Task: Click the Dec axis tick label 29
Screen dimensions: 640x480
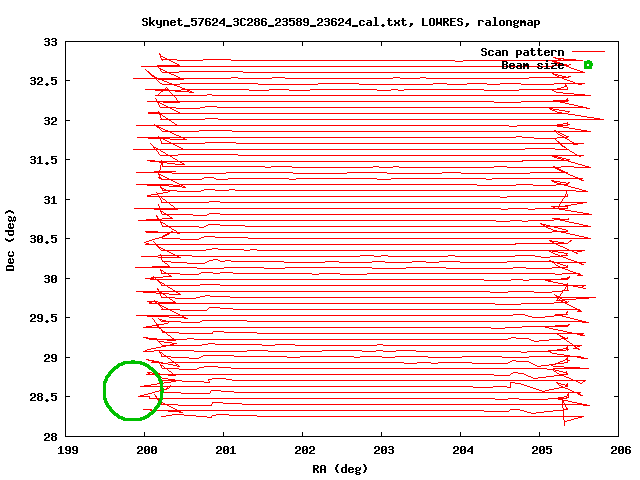Action: [x=51, y=358]
